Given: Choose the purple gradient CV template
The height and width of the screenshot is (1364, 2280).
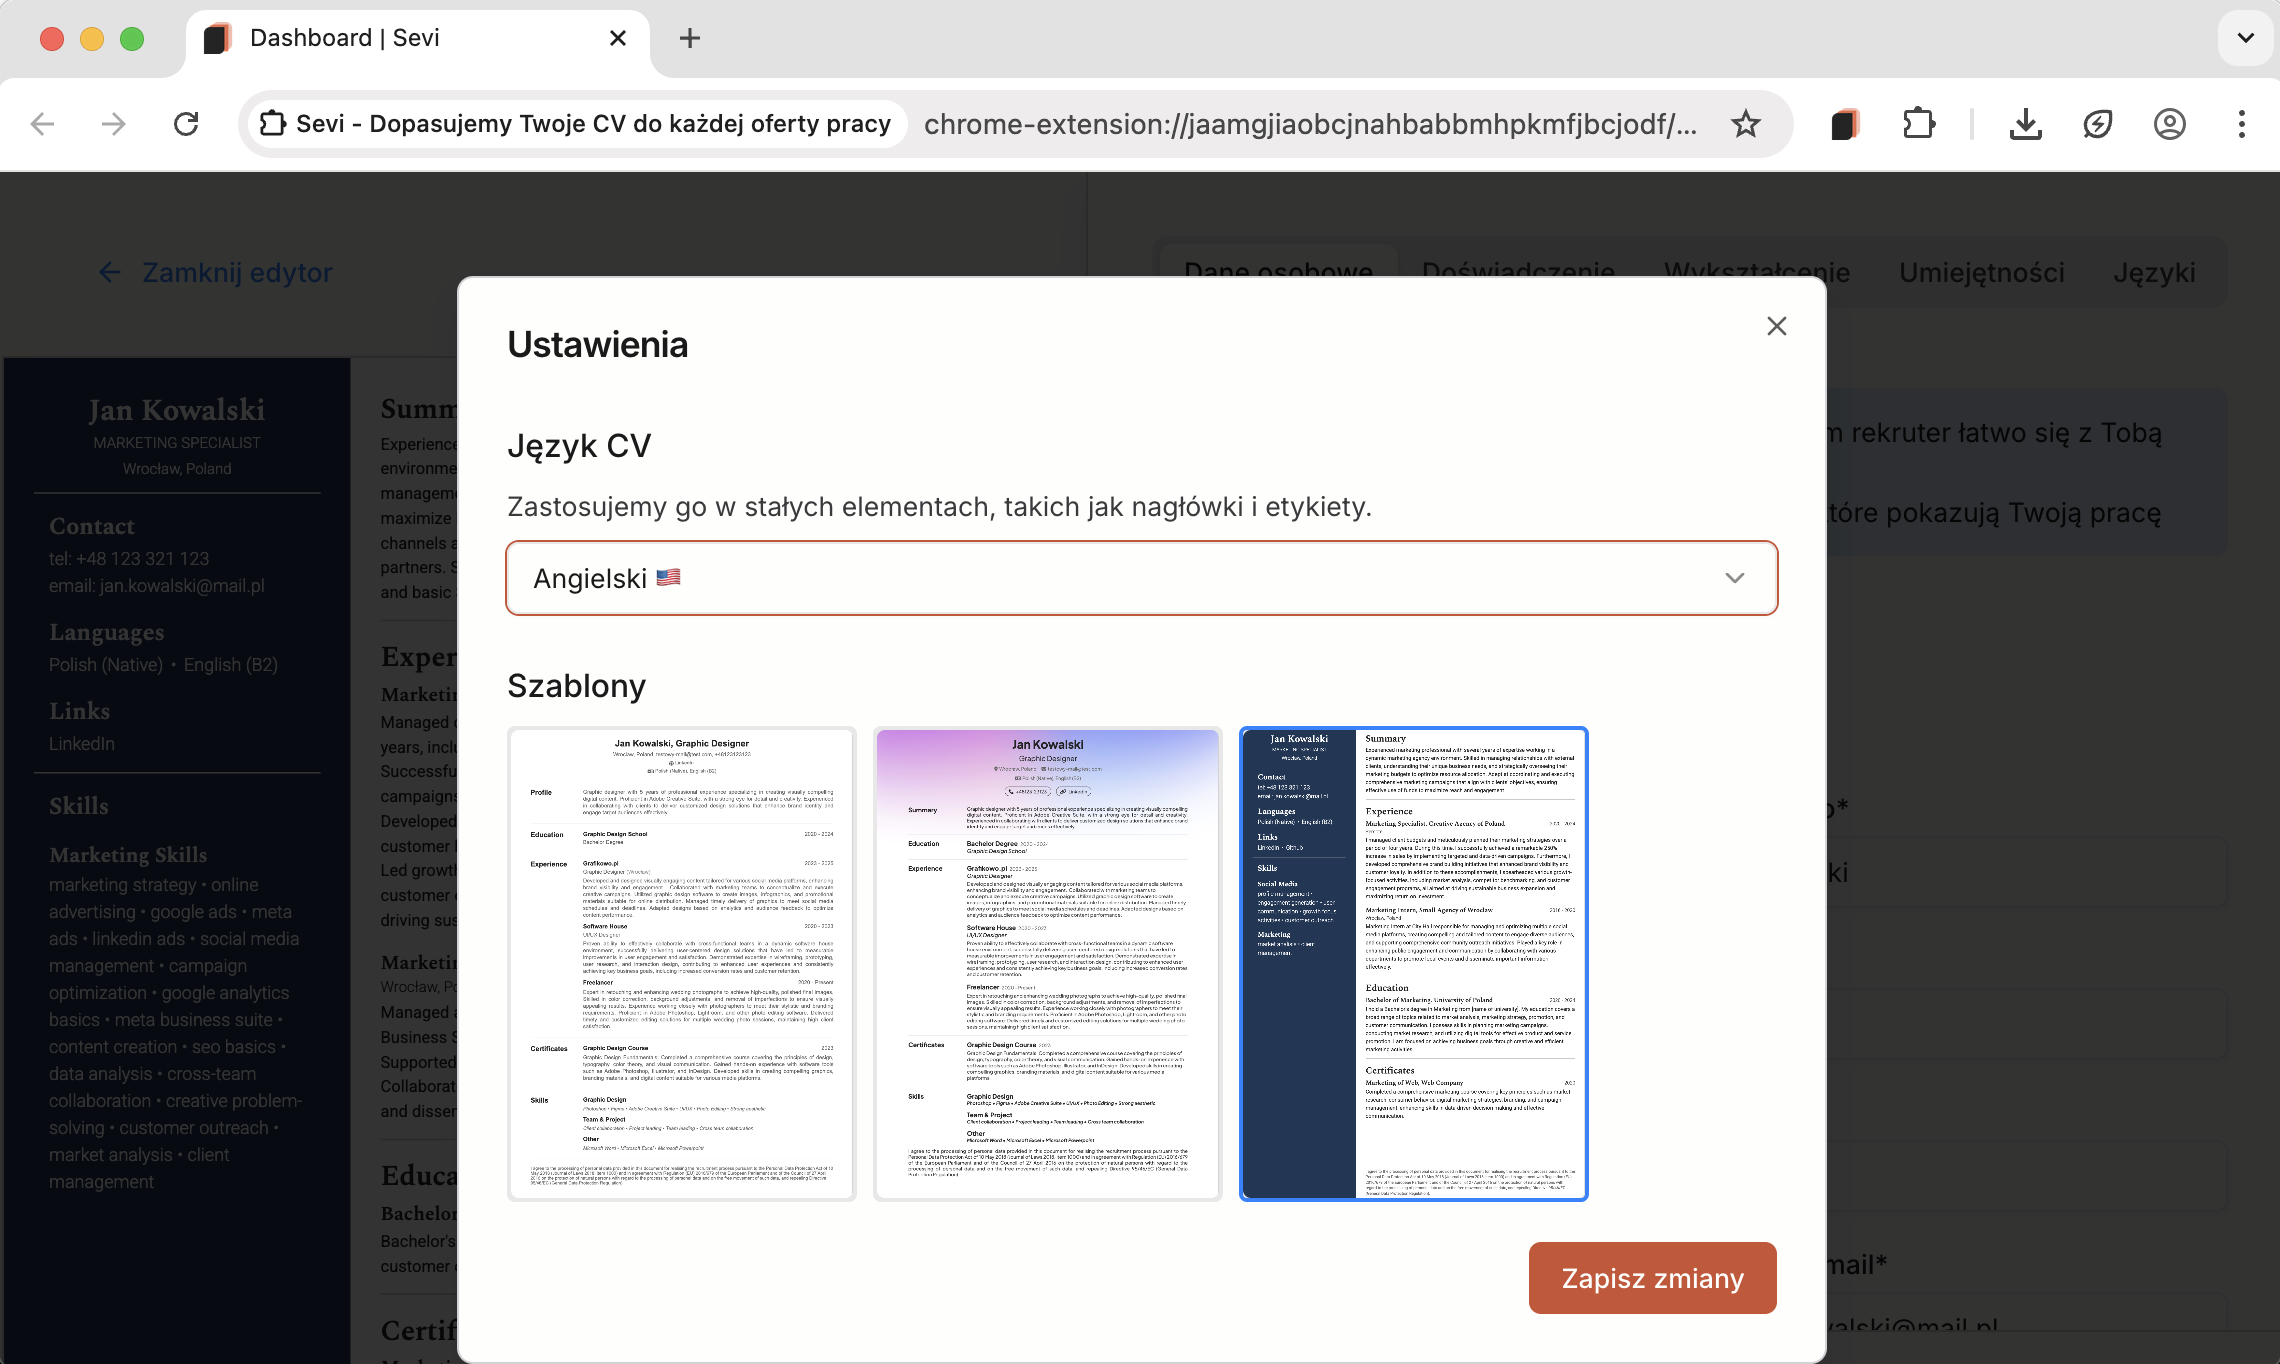Looking at the screenshot, I should [x=1047, y=963].
